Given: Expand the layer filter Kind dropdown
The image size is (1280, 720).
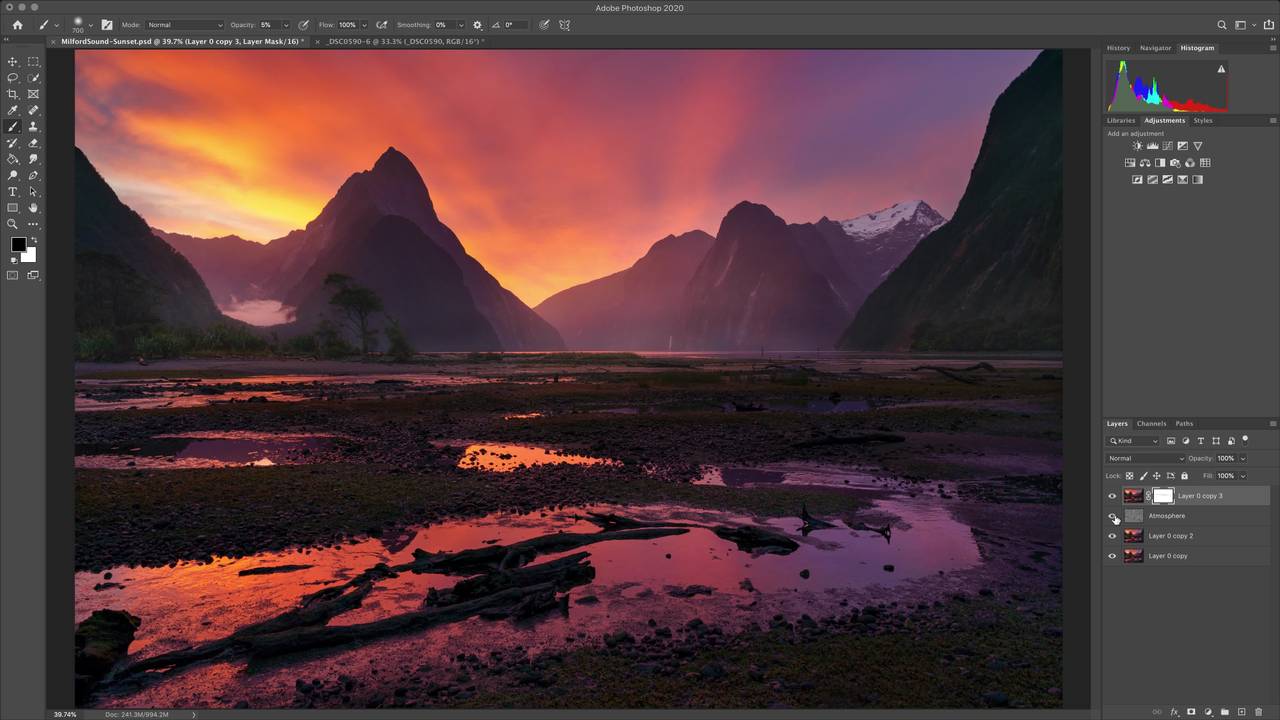Looking at the screenshot, I should tap(1133, 441).
